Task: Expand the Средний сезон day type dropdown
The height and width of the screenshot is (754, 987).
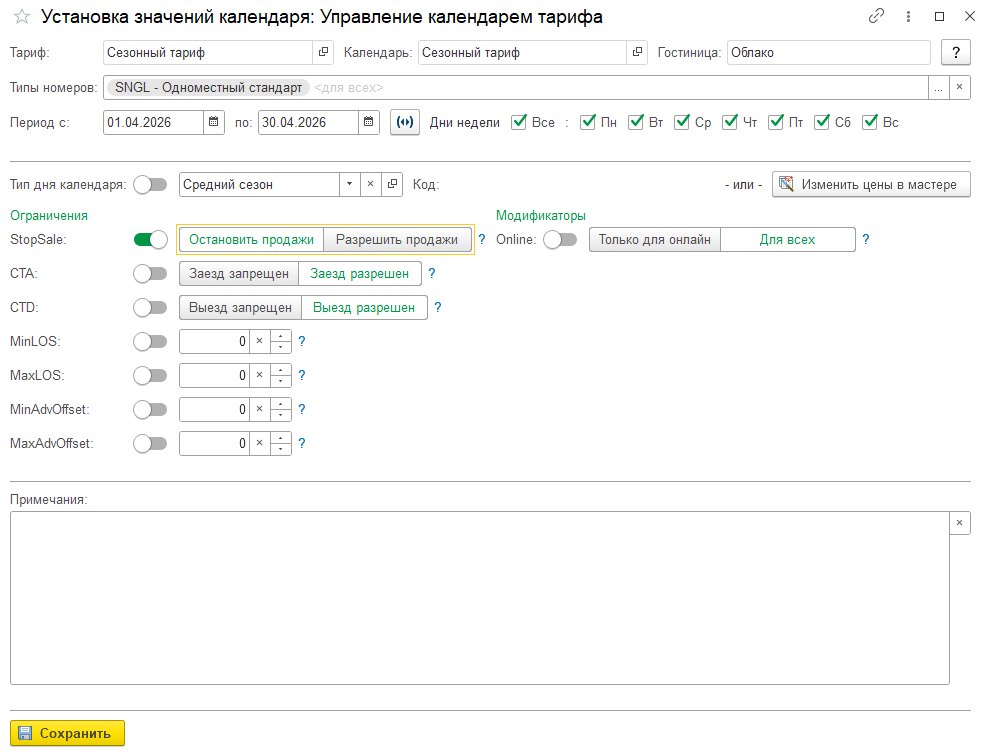Action: point(348,184)
